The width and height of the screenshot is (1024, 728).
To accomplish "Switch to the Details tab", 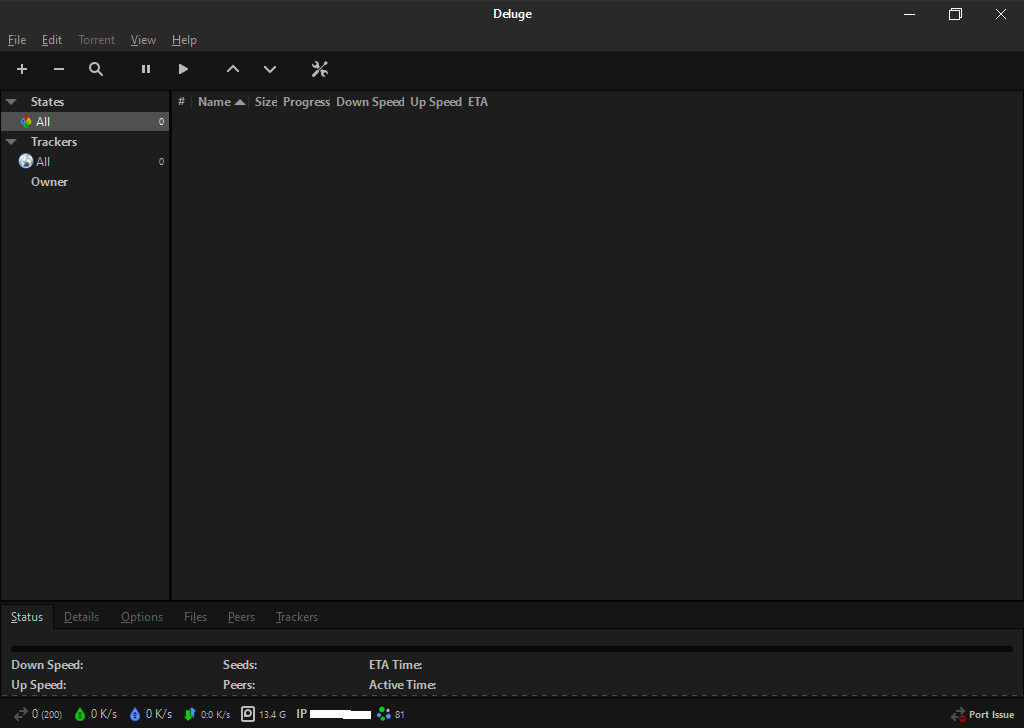I will pos(82,617).
